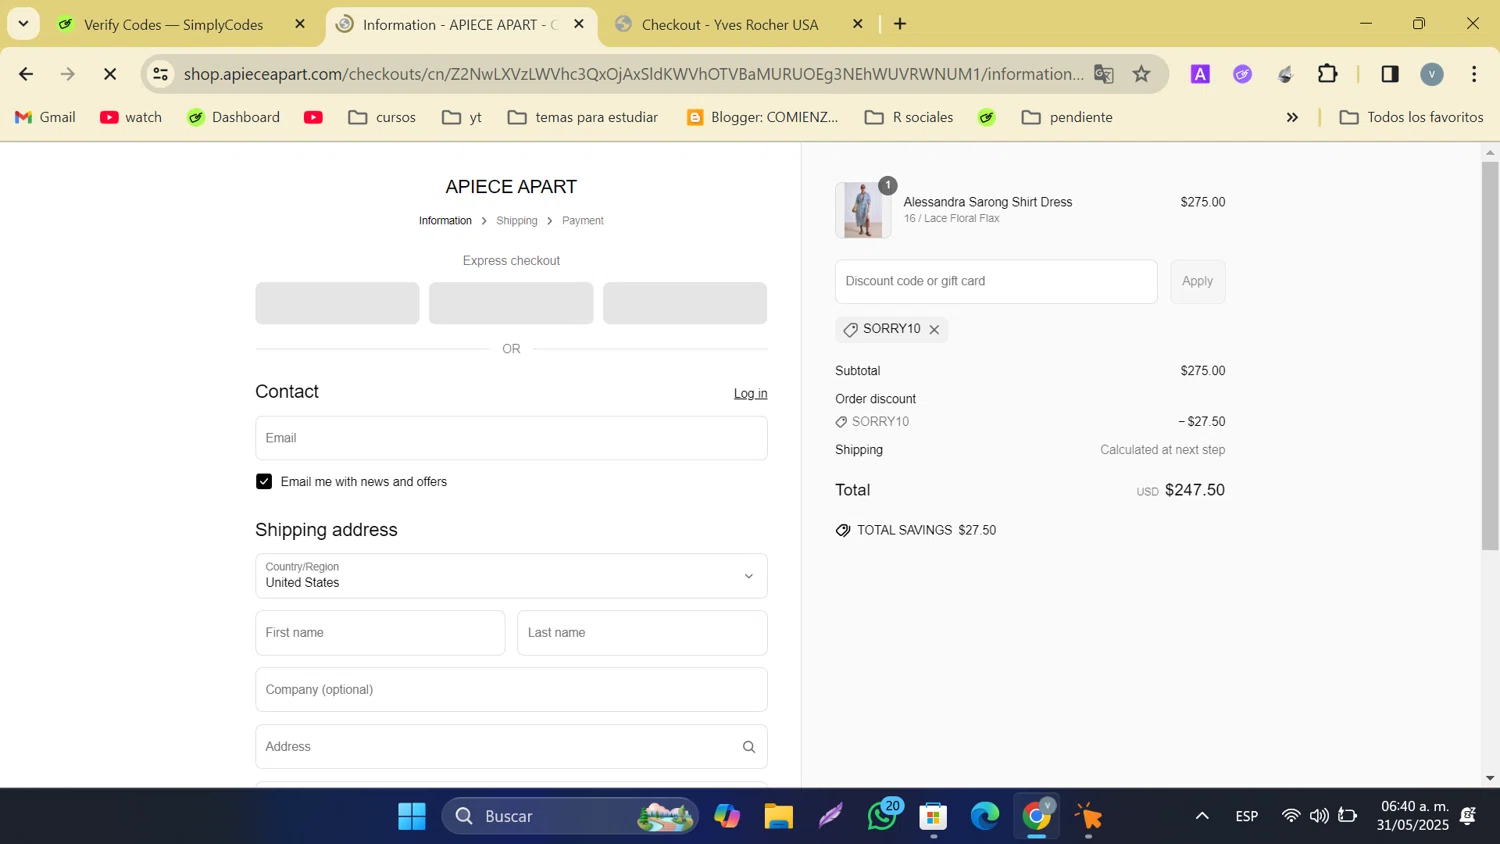Switch to Verify Codes SimplyCodes tab
The width and height of the screenshot is (1500, 844).
tap(172, 24)
